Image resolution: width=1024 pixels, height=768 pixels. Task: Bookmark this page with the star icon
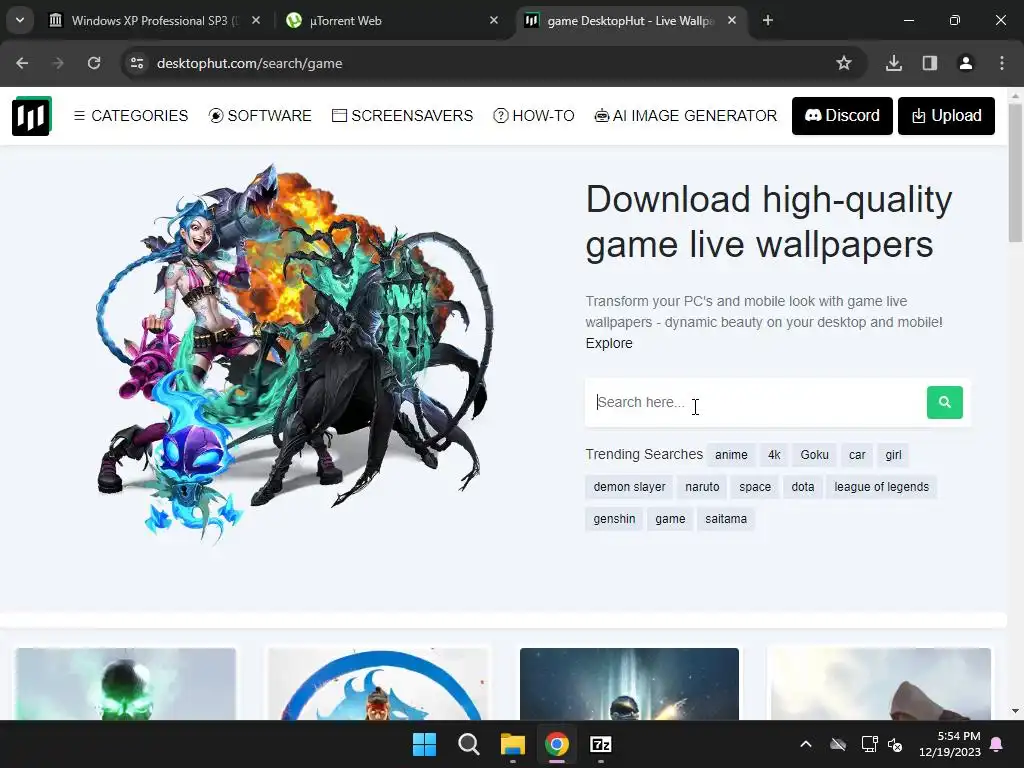[x=844, y=63]
